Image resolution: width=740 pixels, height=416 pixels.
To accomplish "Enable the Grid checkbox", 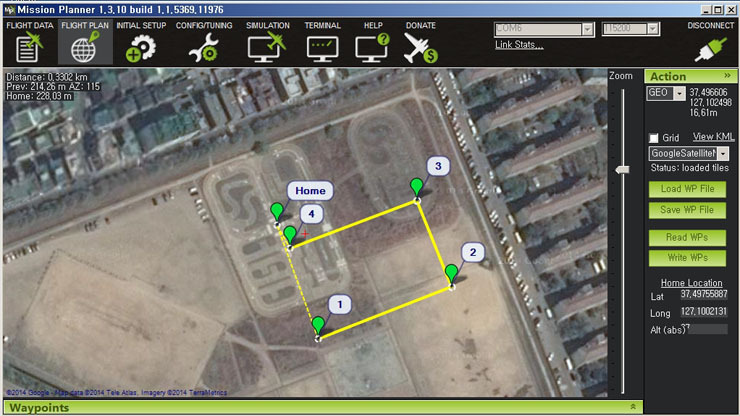I will 654,138.
